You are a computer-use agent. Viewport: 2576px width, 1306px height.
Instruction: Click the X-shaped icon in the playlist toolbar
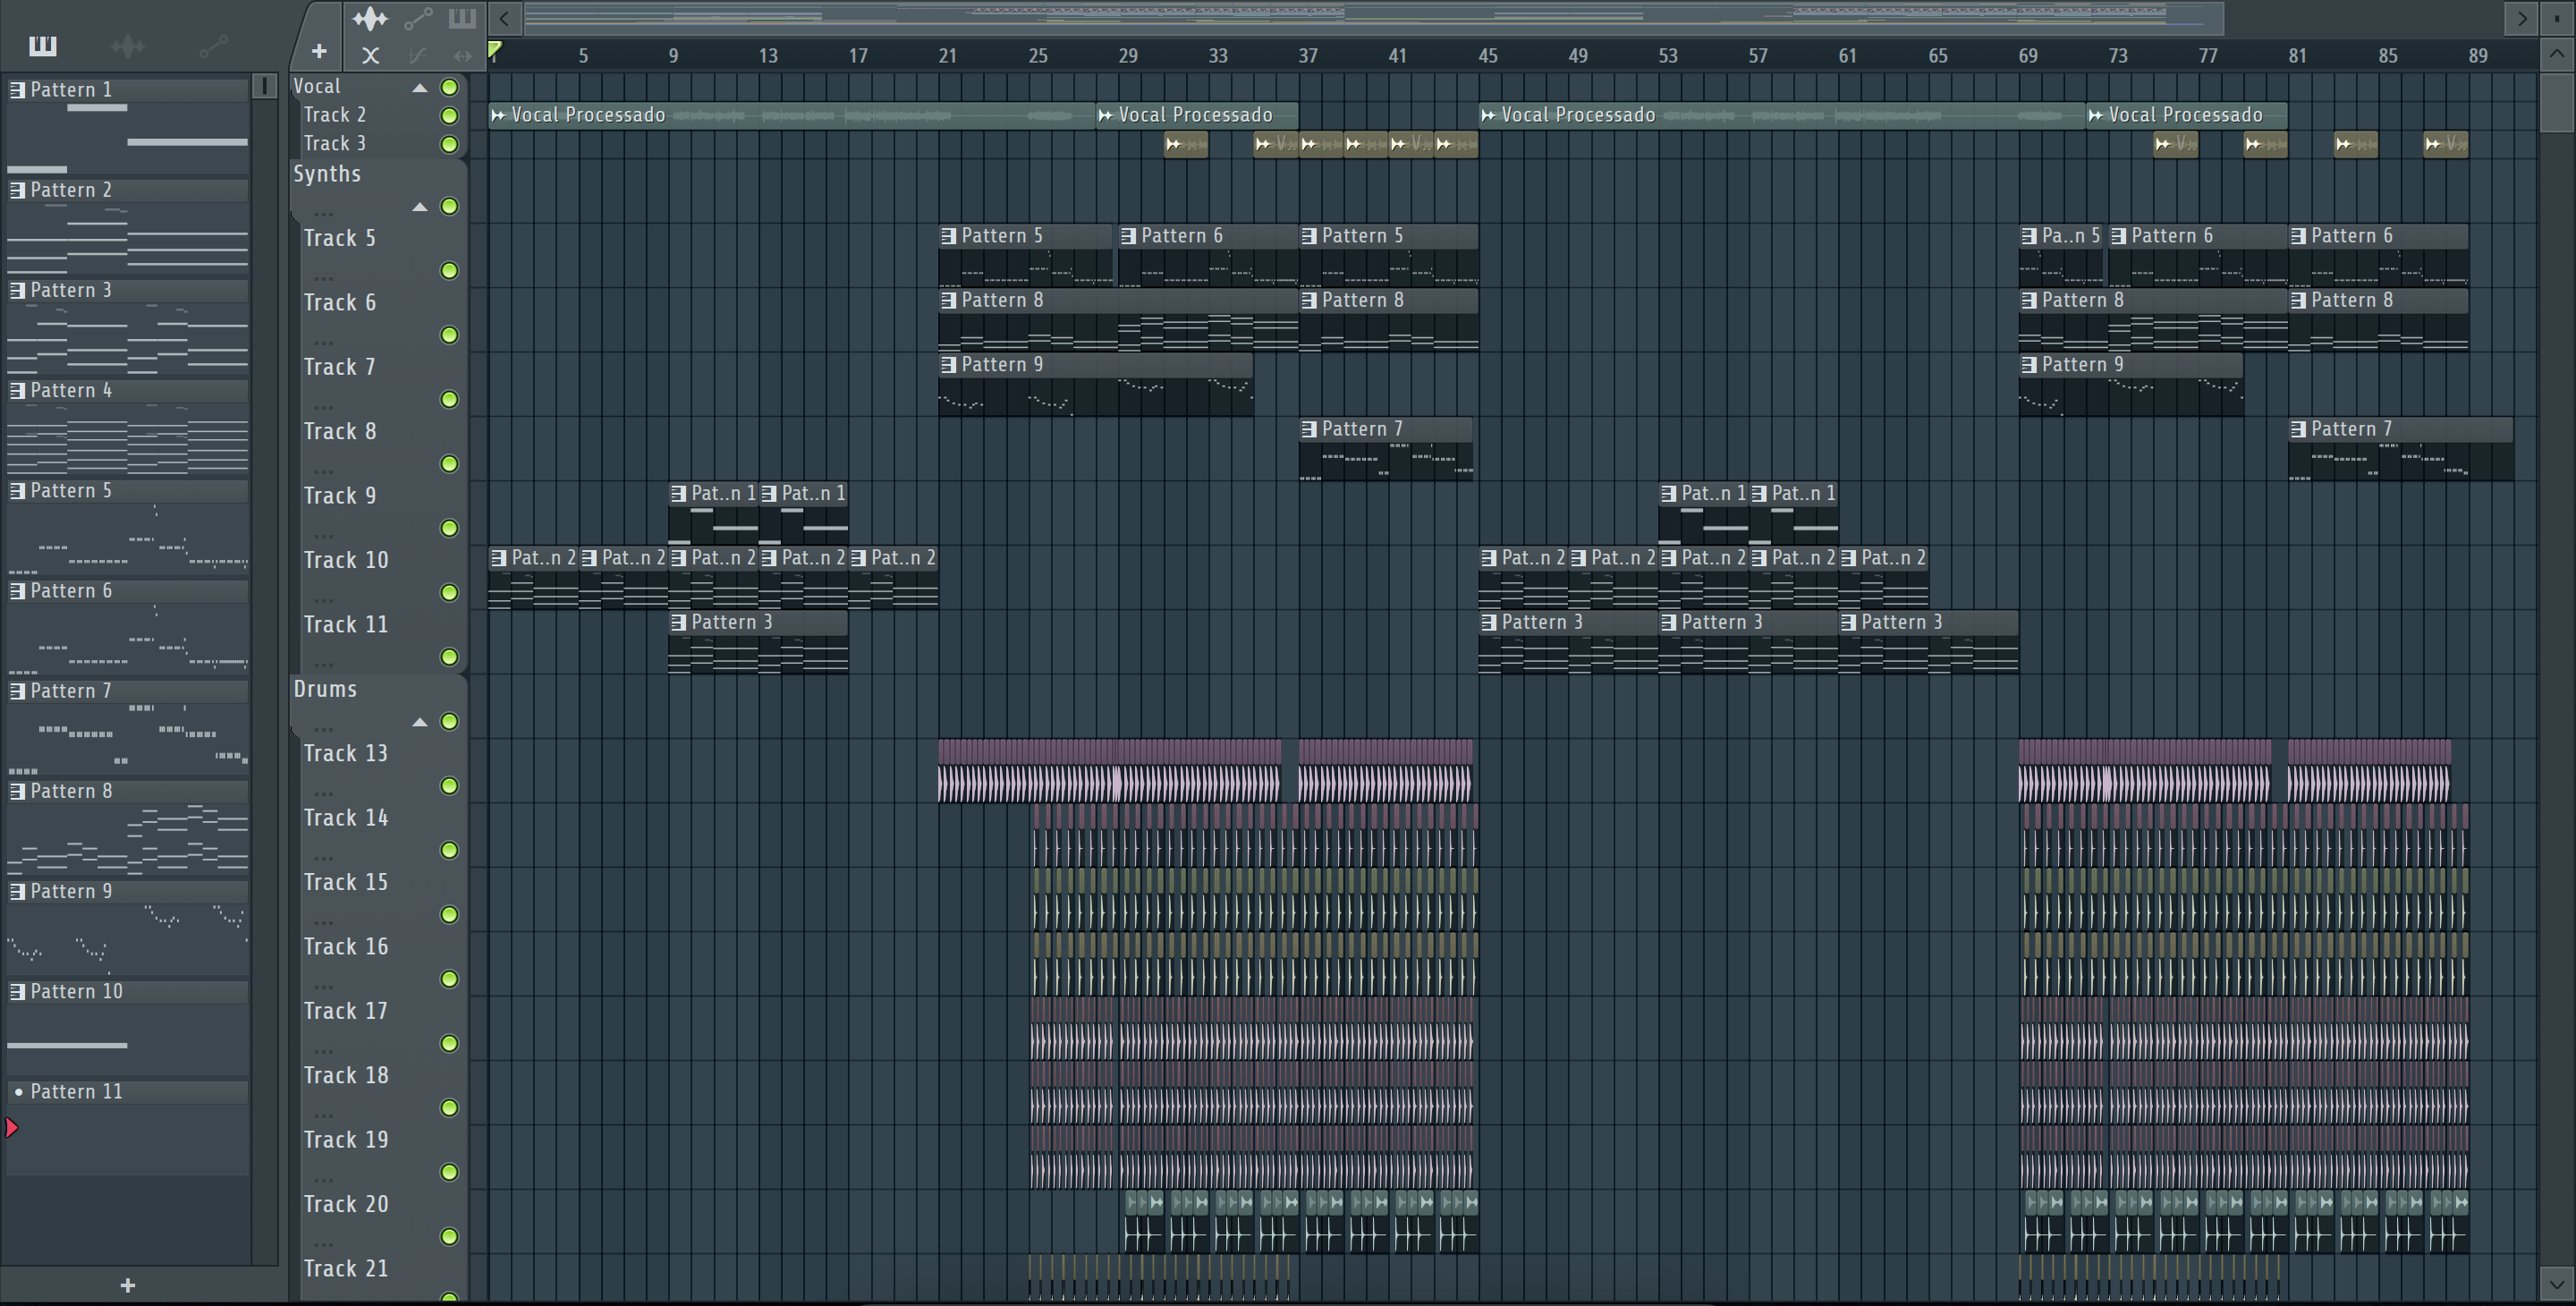[370, 56]
